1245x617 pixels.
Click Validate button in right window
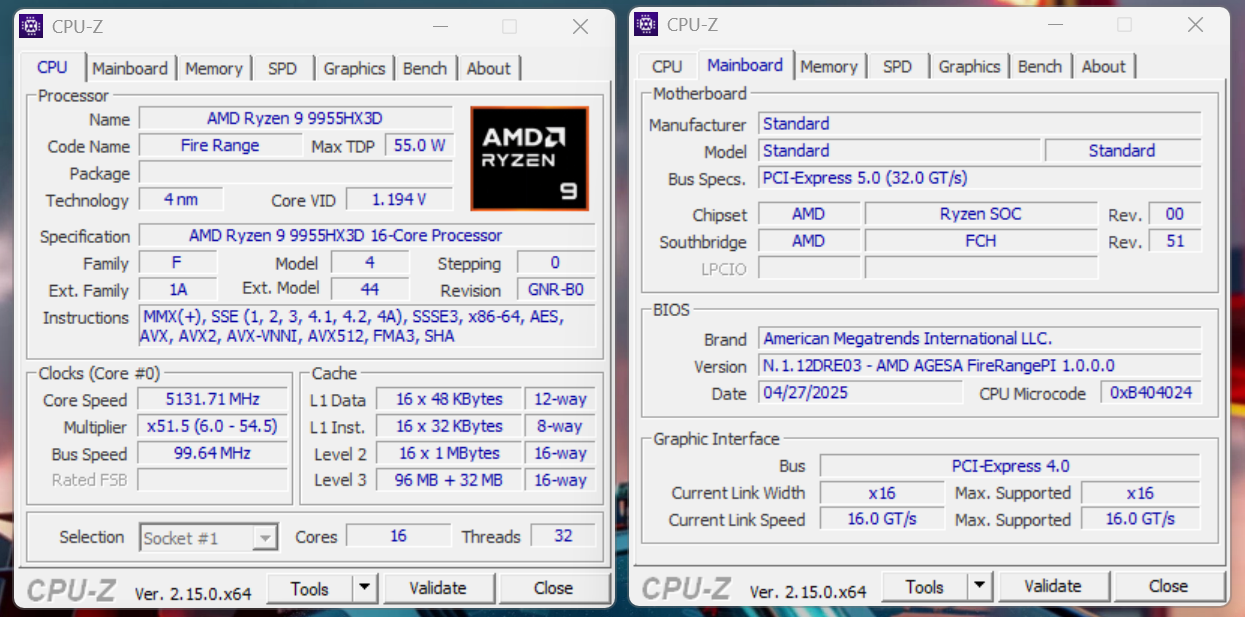[1053, 587]
